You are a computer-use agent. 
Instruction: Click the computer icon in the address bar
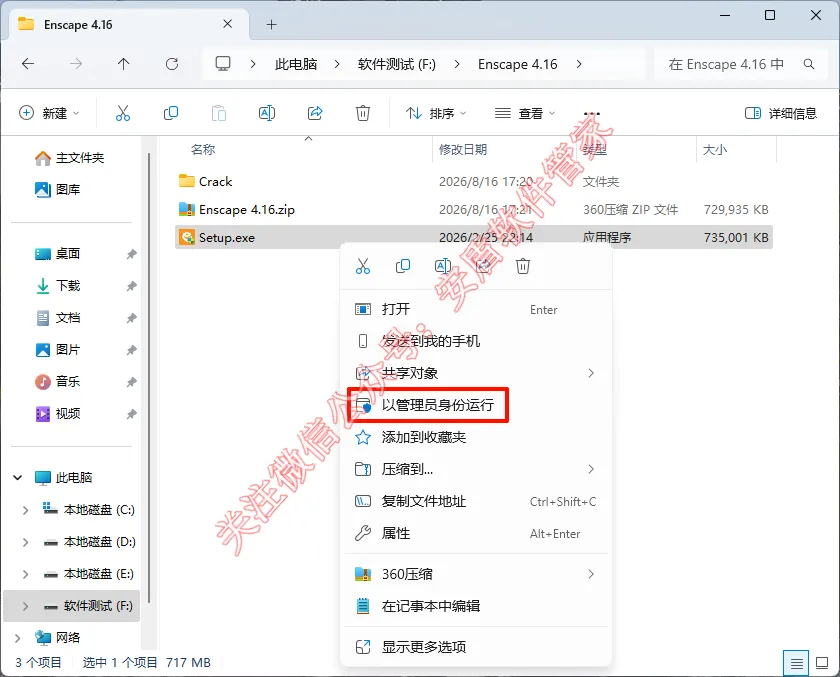click(223, 64)
